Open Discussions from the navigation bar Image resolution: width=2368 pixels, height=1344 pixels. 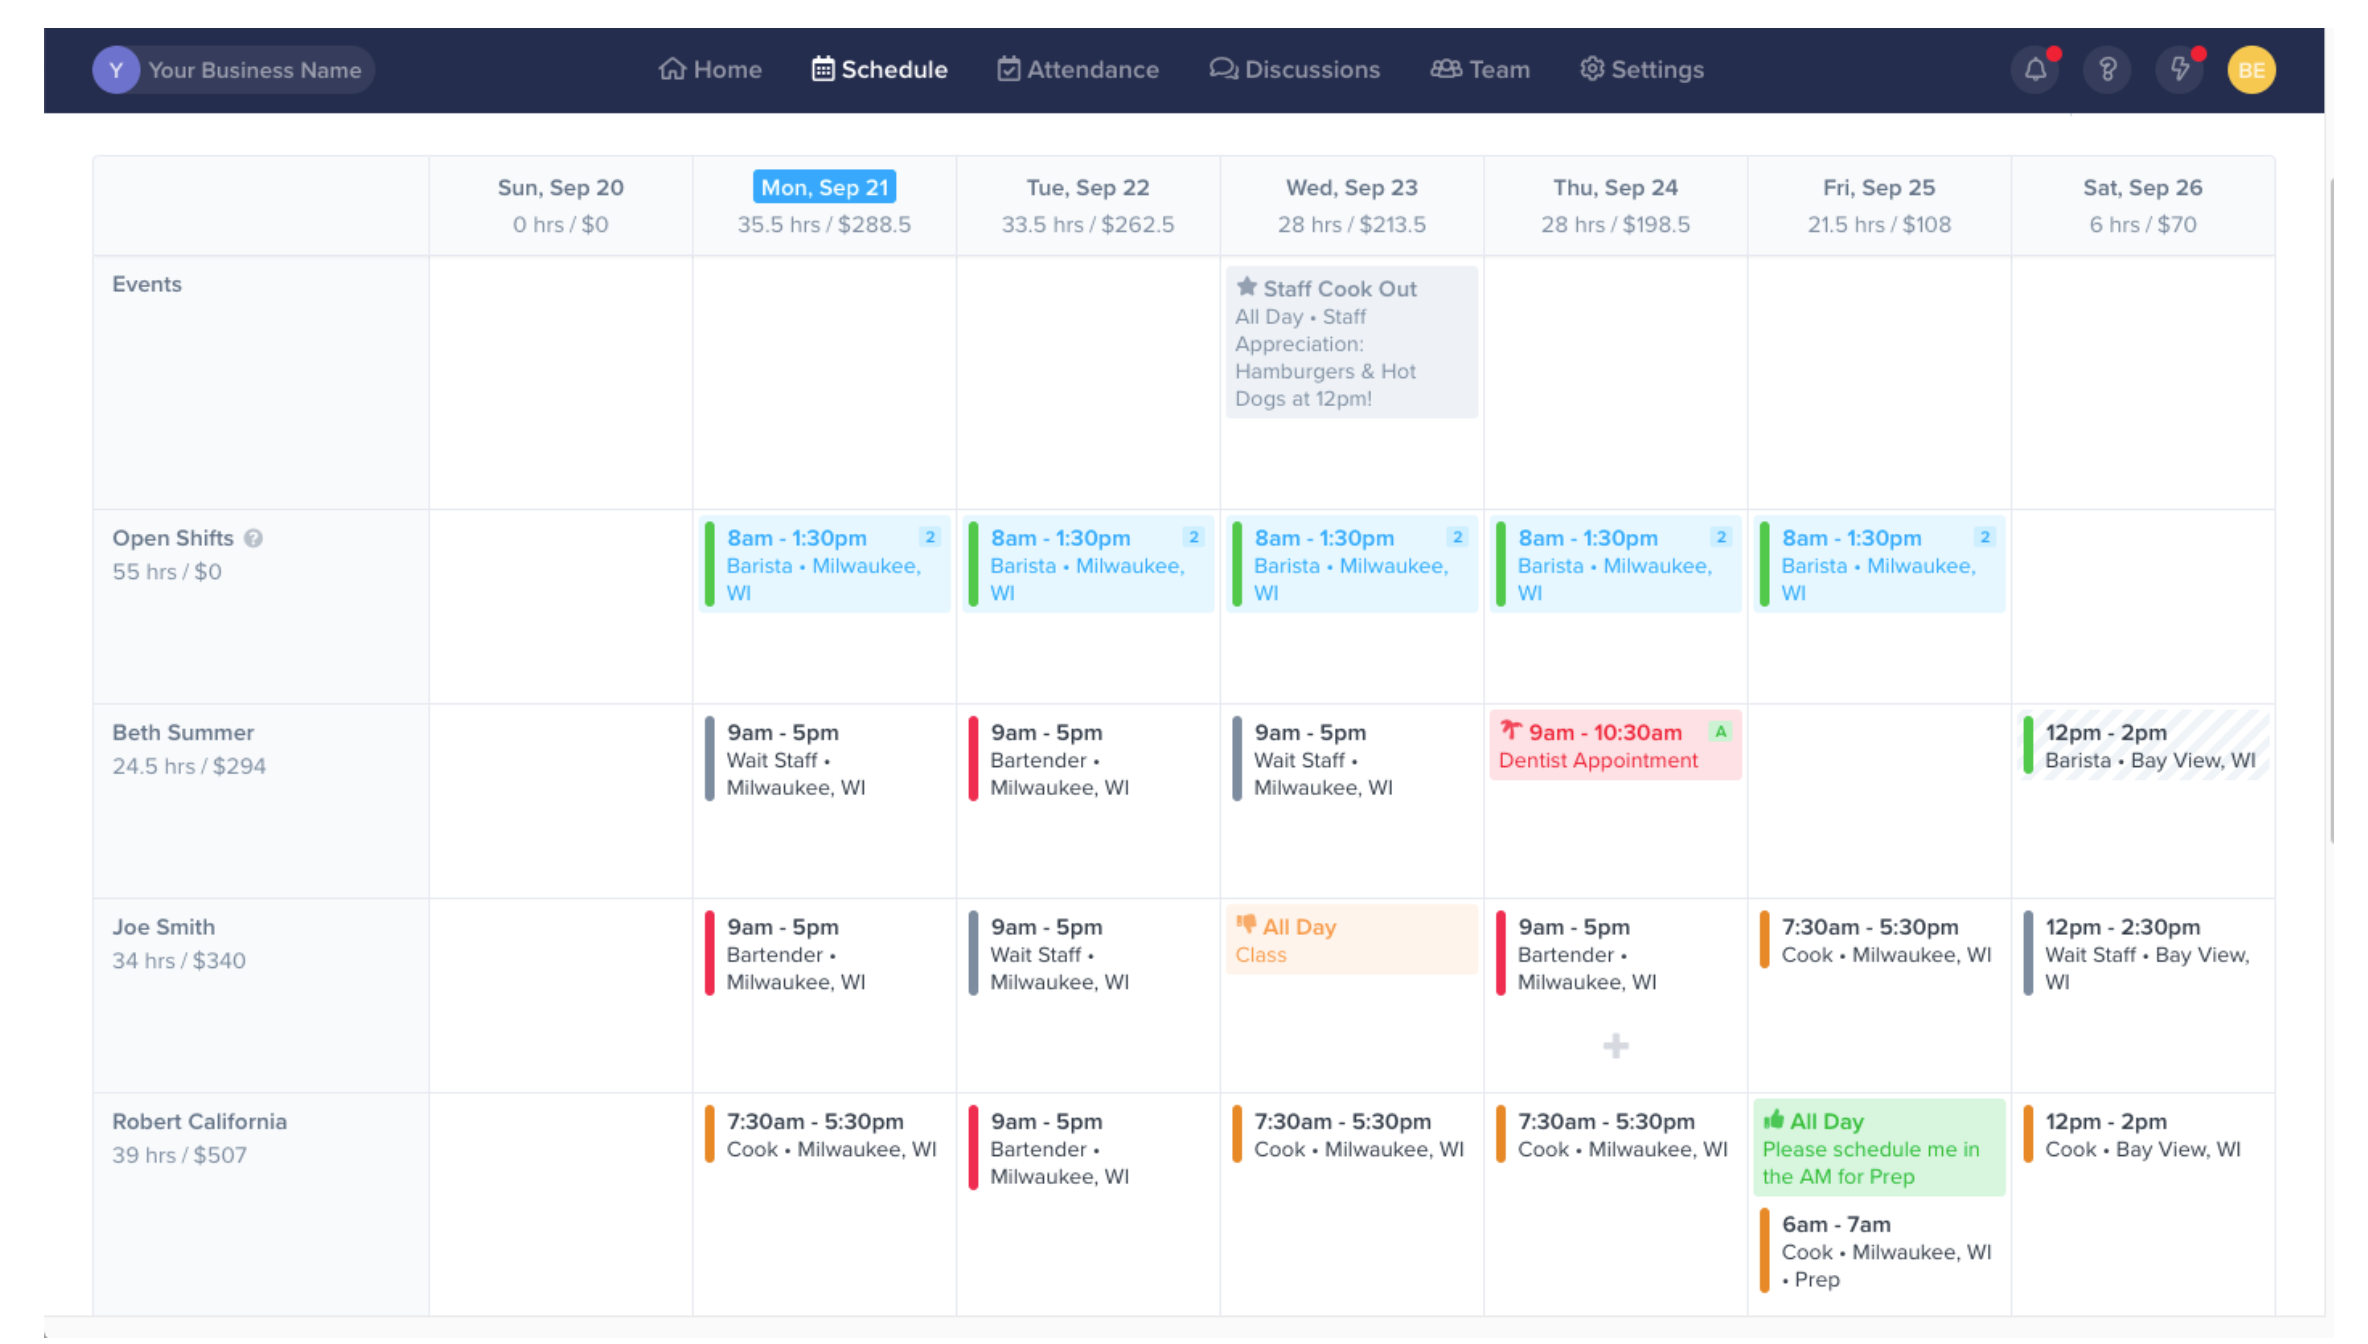point(1295,69)
